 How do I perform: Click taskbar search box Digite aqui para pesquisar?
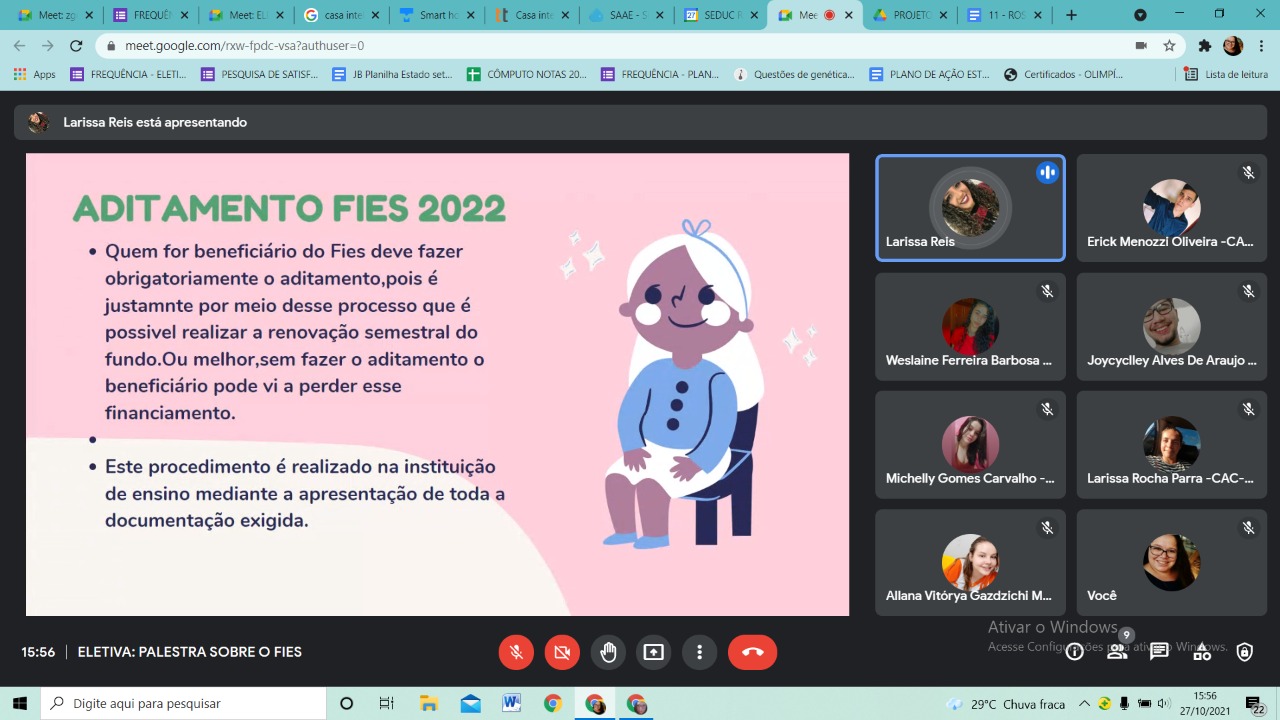(183, 704)
